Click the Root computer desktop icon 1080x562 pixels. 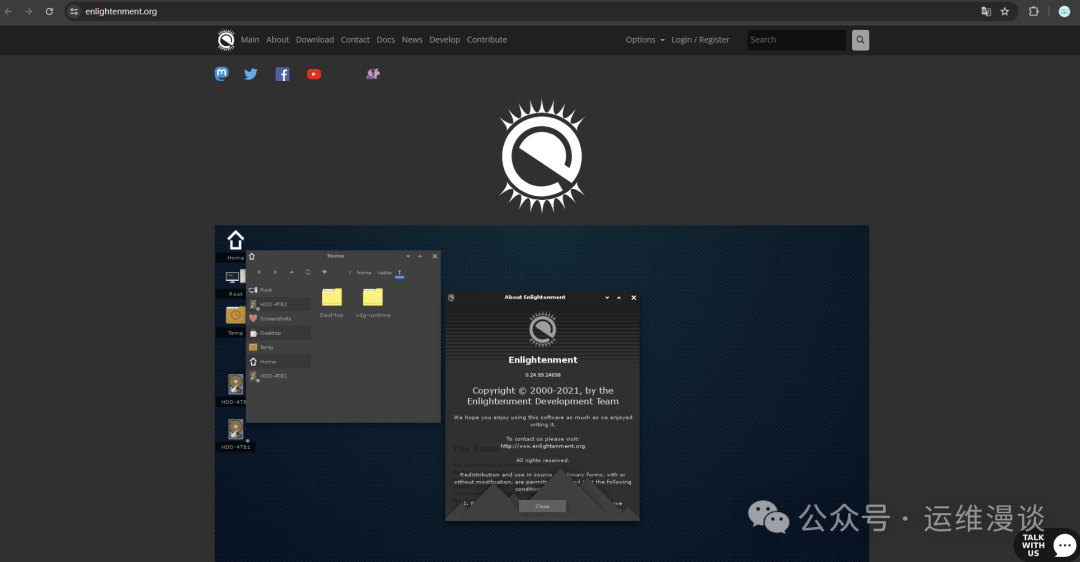tap(235, 278)
